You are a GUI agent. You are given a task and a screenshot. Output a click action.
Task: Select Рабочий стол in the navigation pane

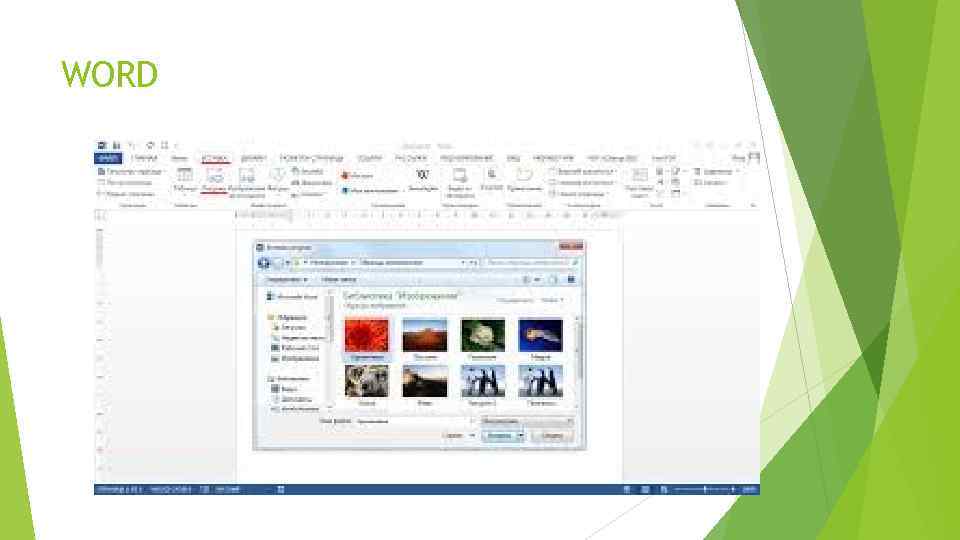tap(295, 348)
